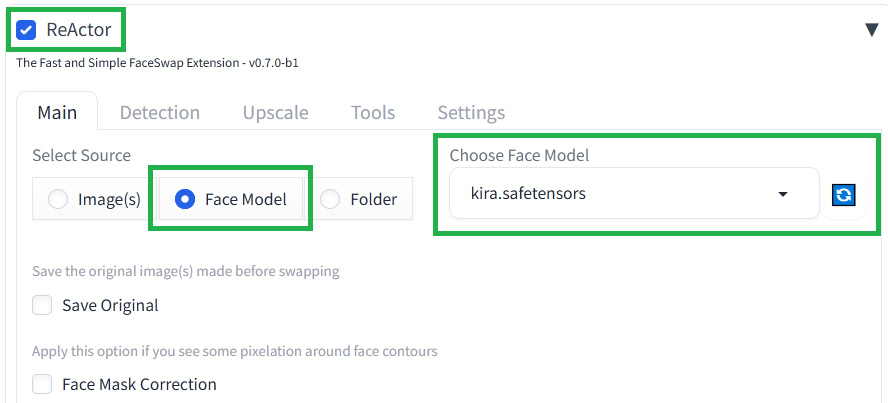The height and width of the screenshot is (403, 888).
Task: Uncheck the ReActor enable checkbox
Action: pos(26,30)
